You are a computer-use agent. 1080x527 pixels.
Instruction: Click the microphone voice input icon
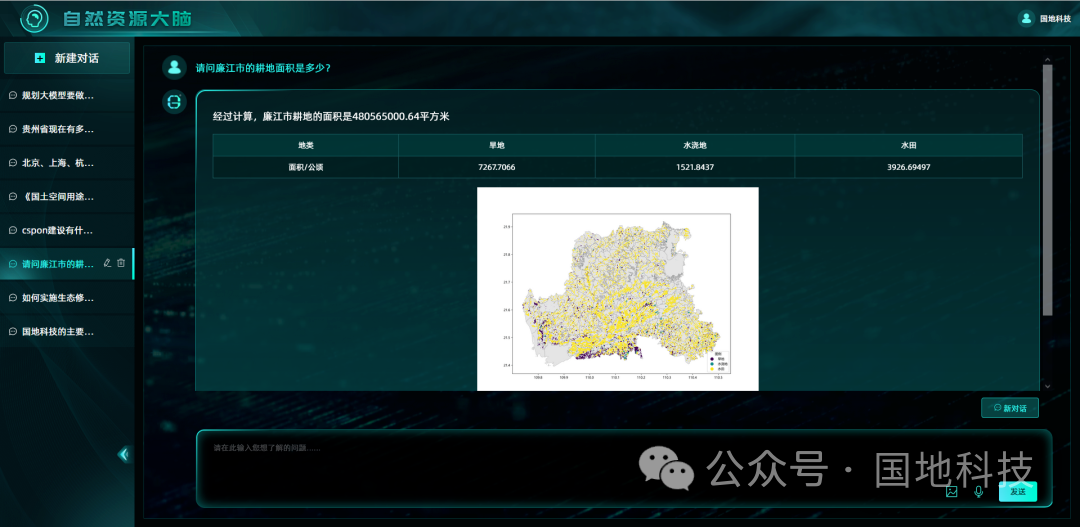click(x=978, y=491)
